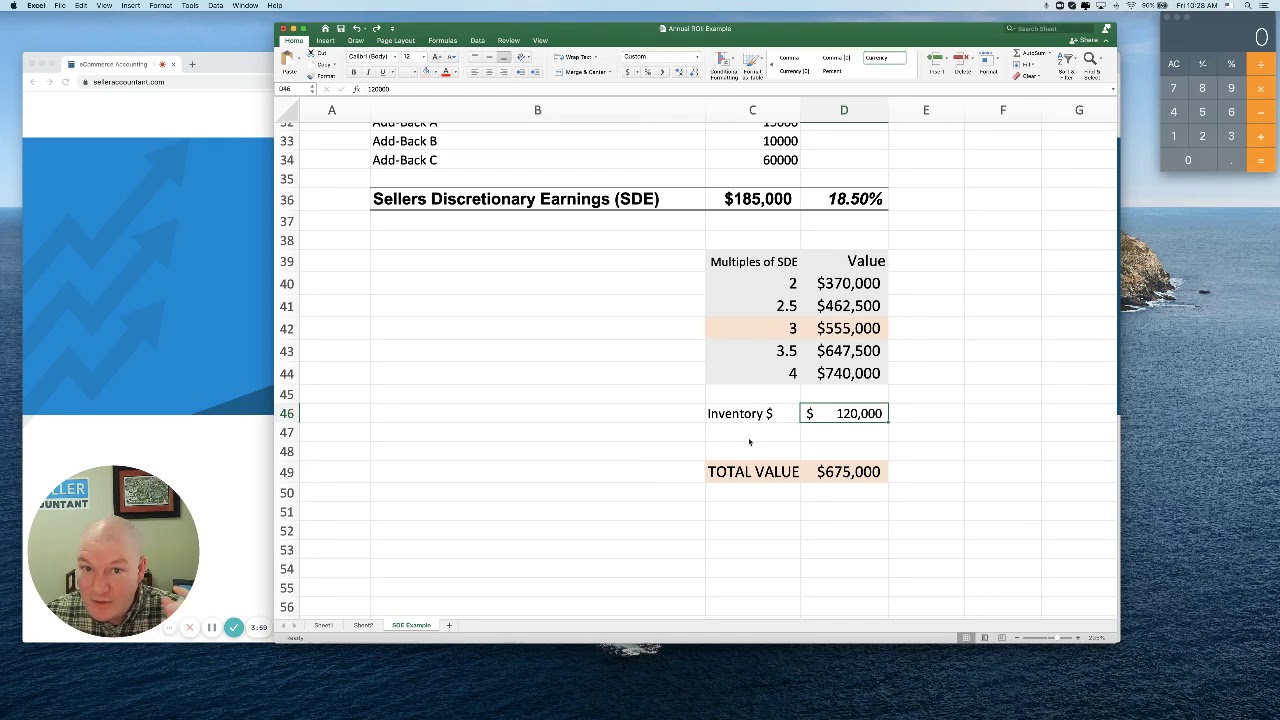
Task: Click the Conditional Formatting icon
Action: (722, 59)
